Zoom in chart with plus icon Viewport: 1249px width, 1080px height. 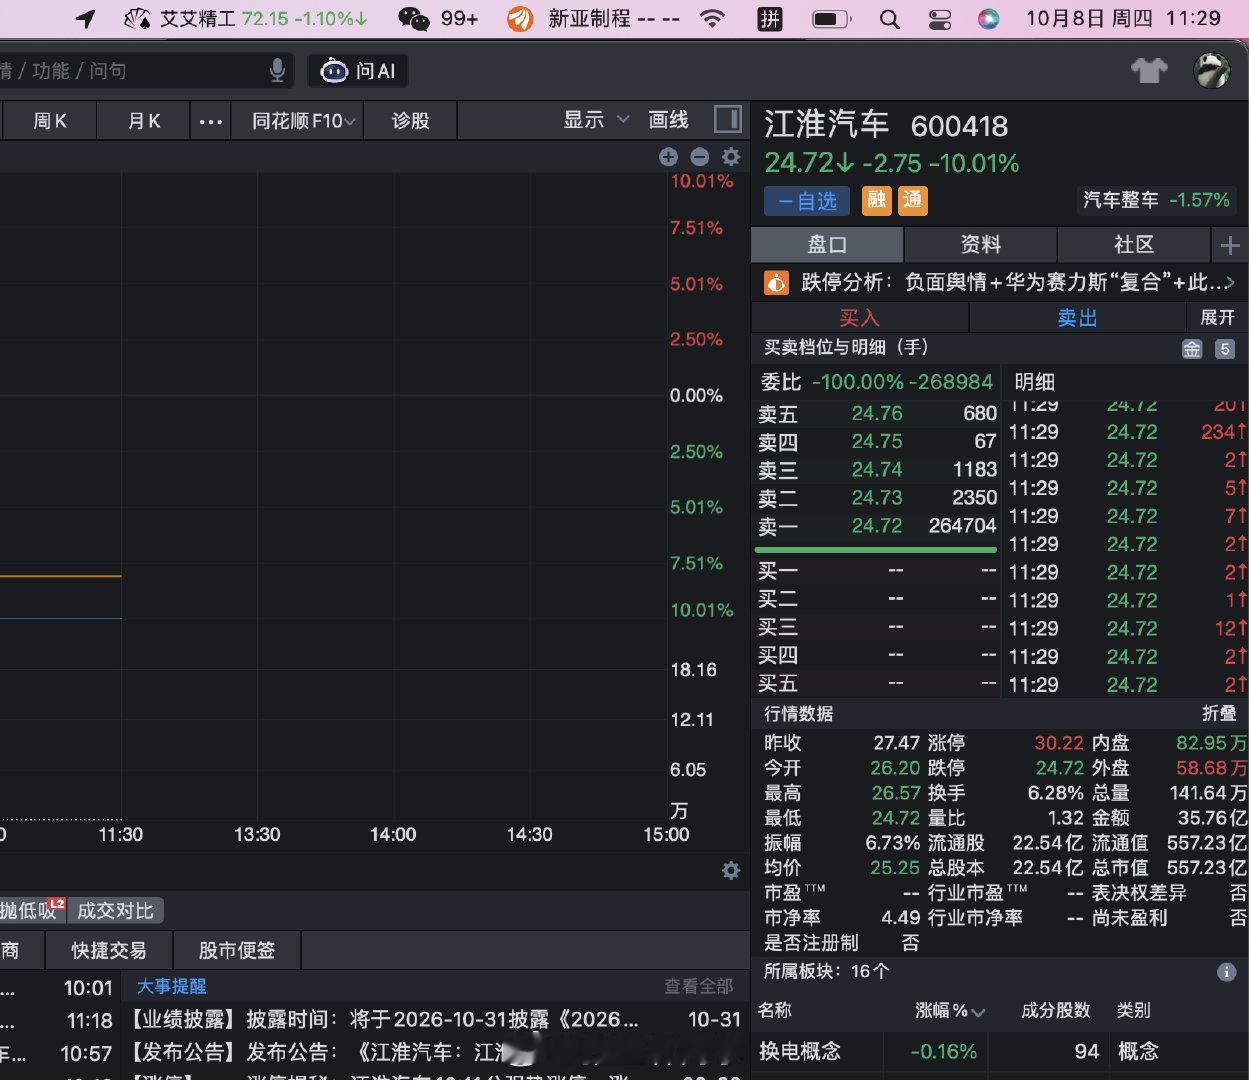pyautogui.click(x=668, y=157)
